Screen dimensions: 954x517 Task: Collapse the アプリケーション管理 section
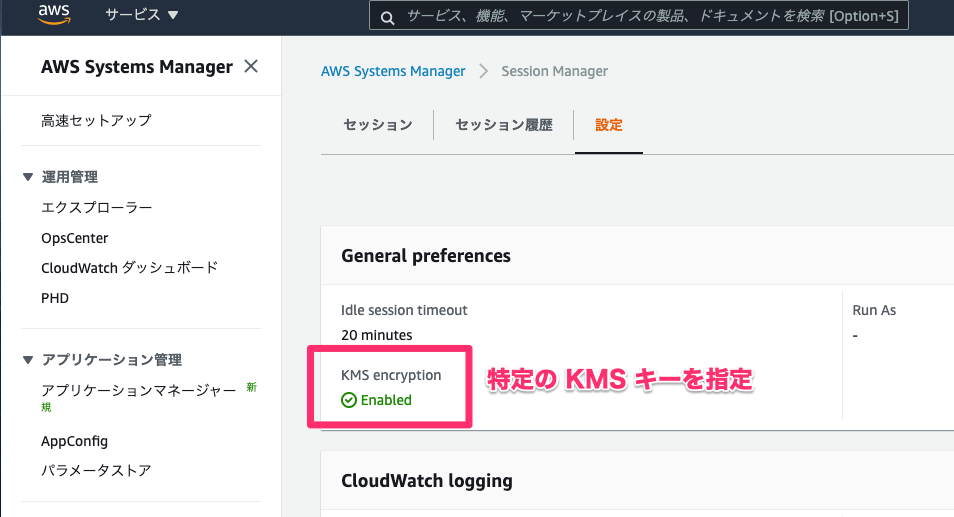(28, 360)
